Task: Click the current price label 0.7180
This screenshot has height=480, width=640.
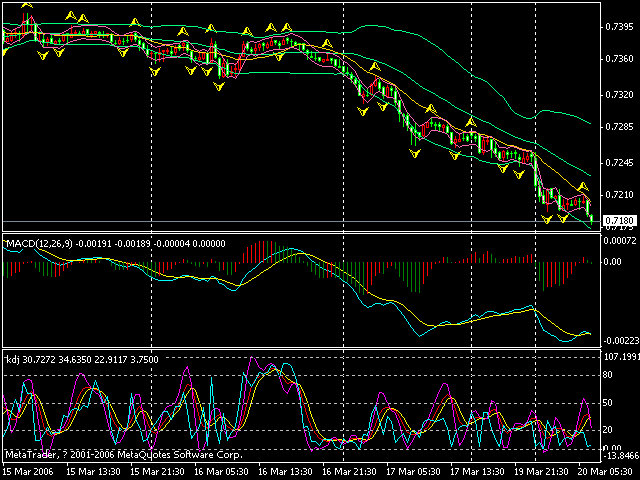Action: (x=619, y=220)
